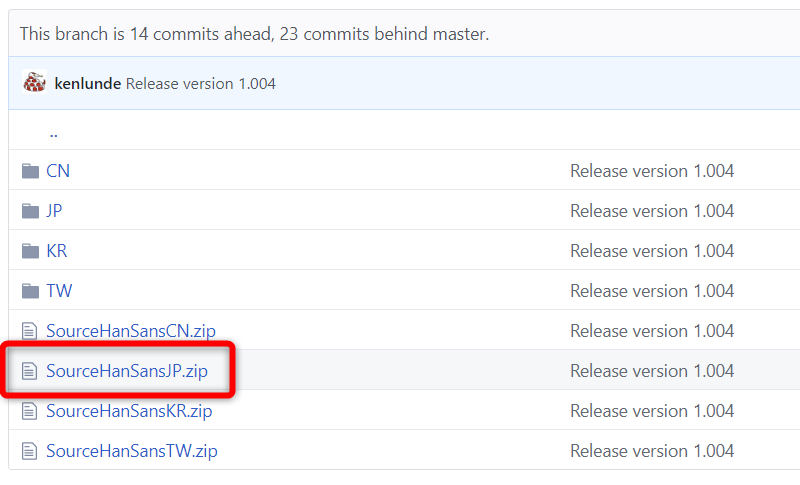The width and height of the screenshot is (800, 485).
Task: Click the kenlunde avatar image
Action: click(35, 83)
